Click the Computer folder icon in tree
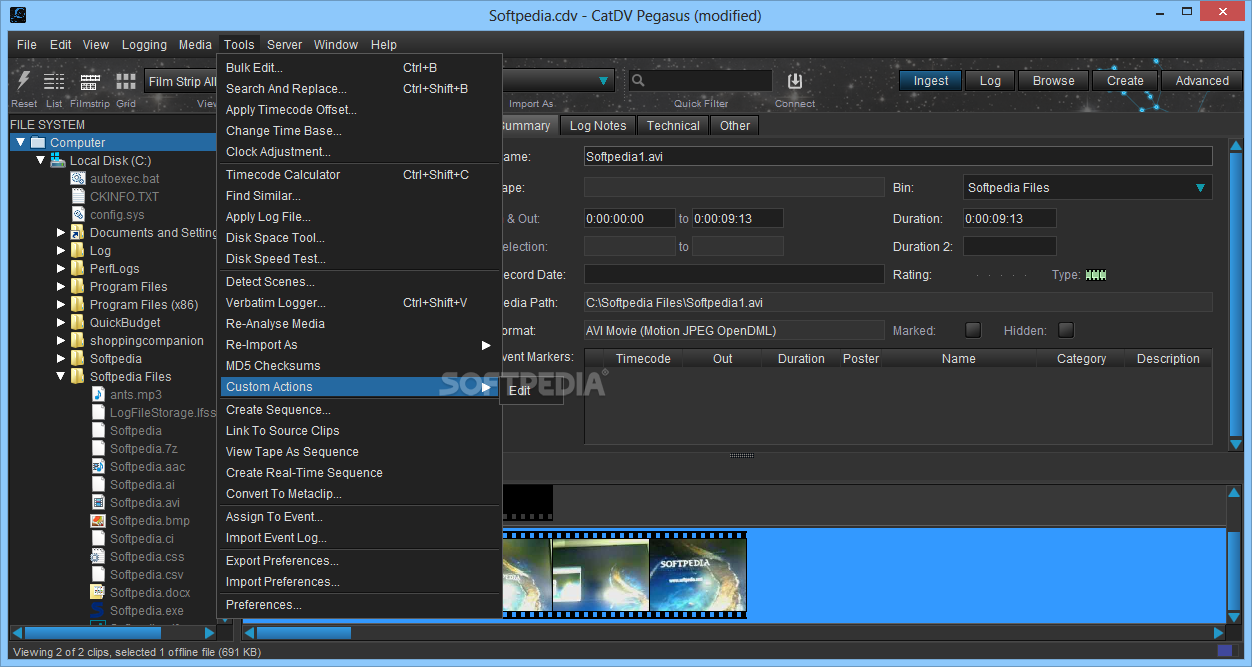This screenshot has width=1252, height=667. coord(38,142)
